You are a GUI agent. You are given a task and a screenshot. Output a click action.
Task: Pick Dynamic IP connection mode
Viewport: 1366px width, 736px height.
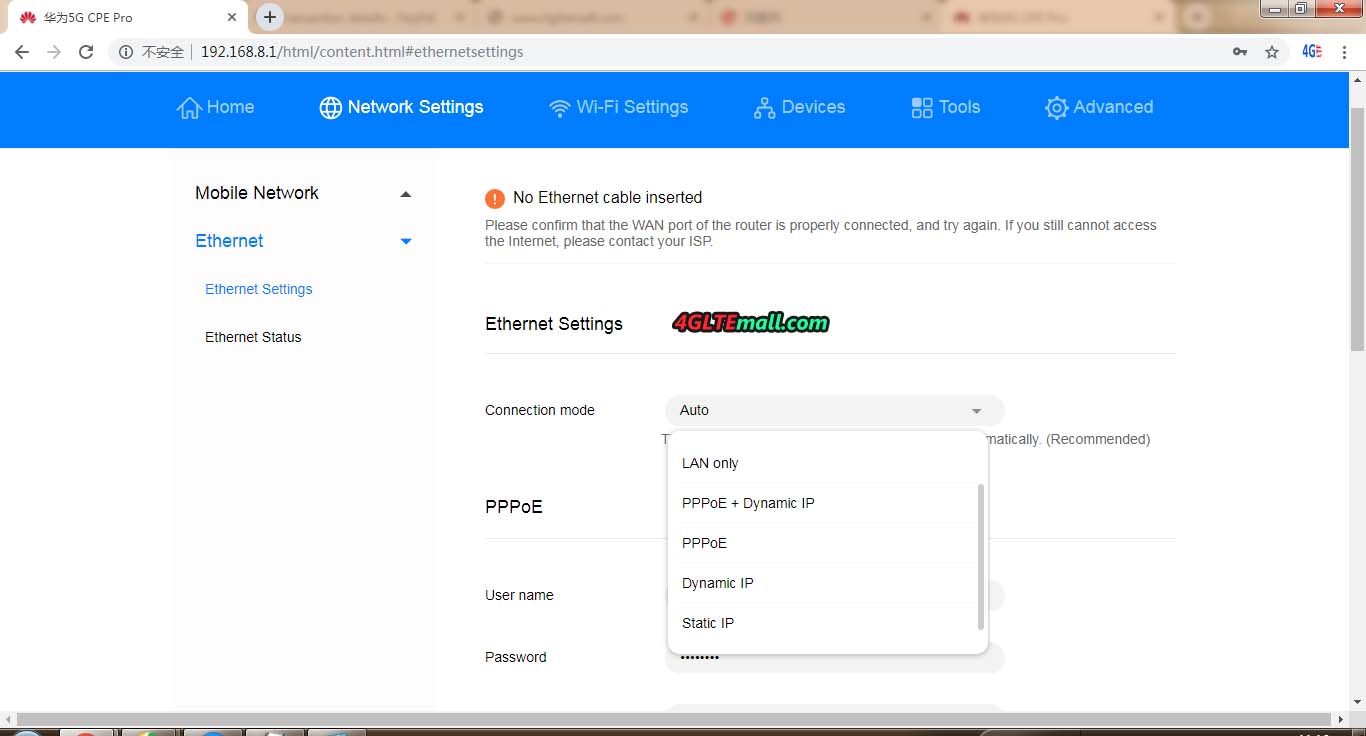(718, 583)
